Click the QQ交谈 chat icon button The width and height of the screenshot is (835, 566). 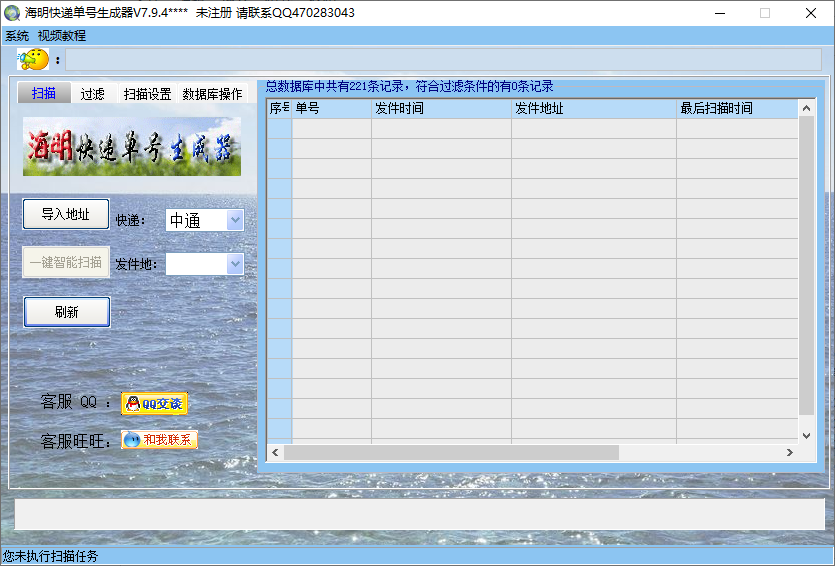154,404
